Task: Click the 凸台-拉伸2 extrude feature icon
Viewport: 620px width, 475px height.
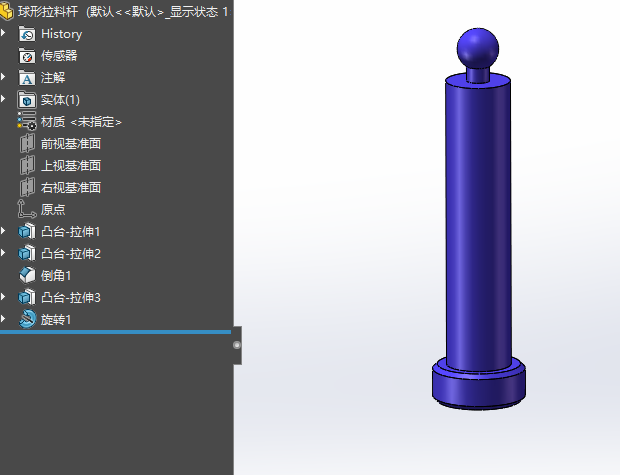Action: click(27, 253)
